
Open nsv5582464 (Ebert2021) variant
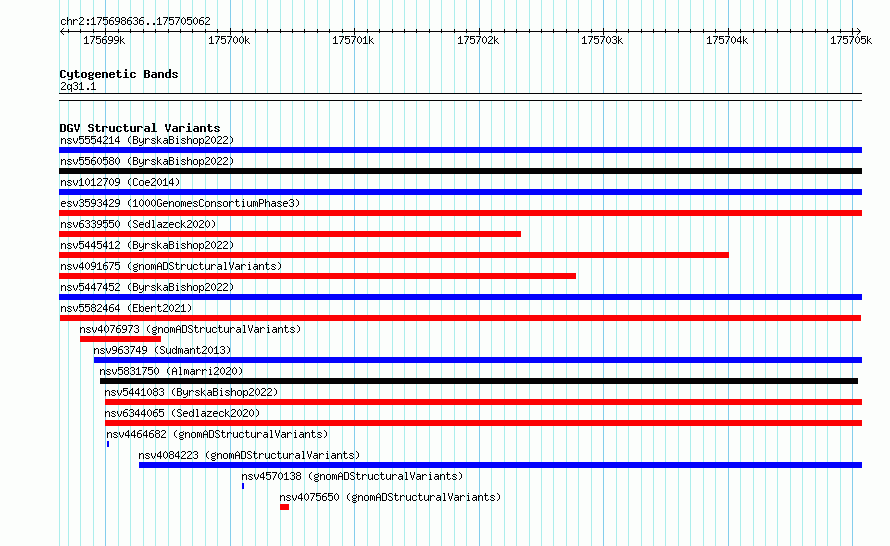click(x=126, y=308)
